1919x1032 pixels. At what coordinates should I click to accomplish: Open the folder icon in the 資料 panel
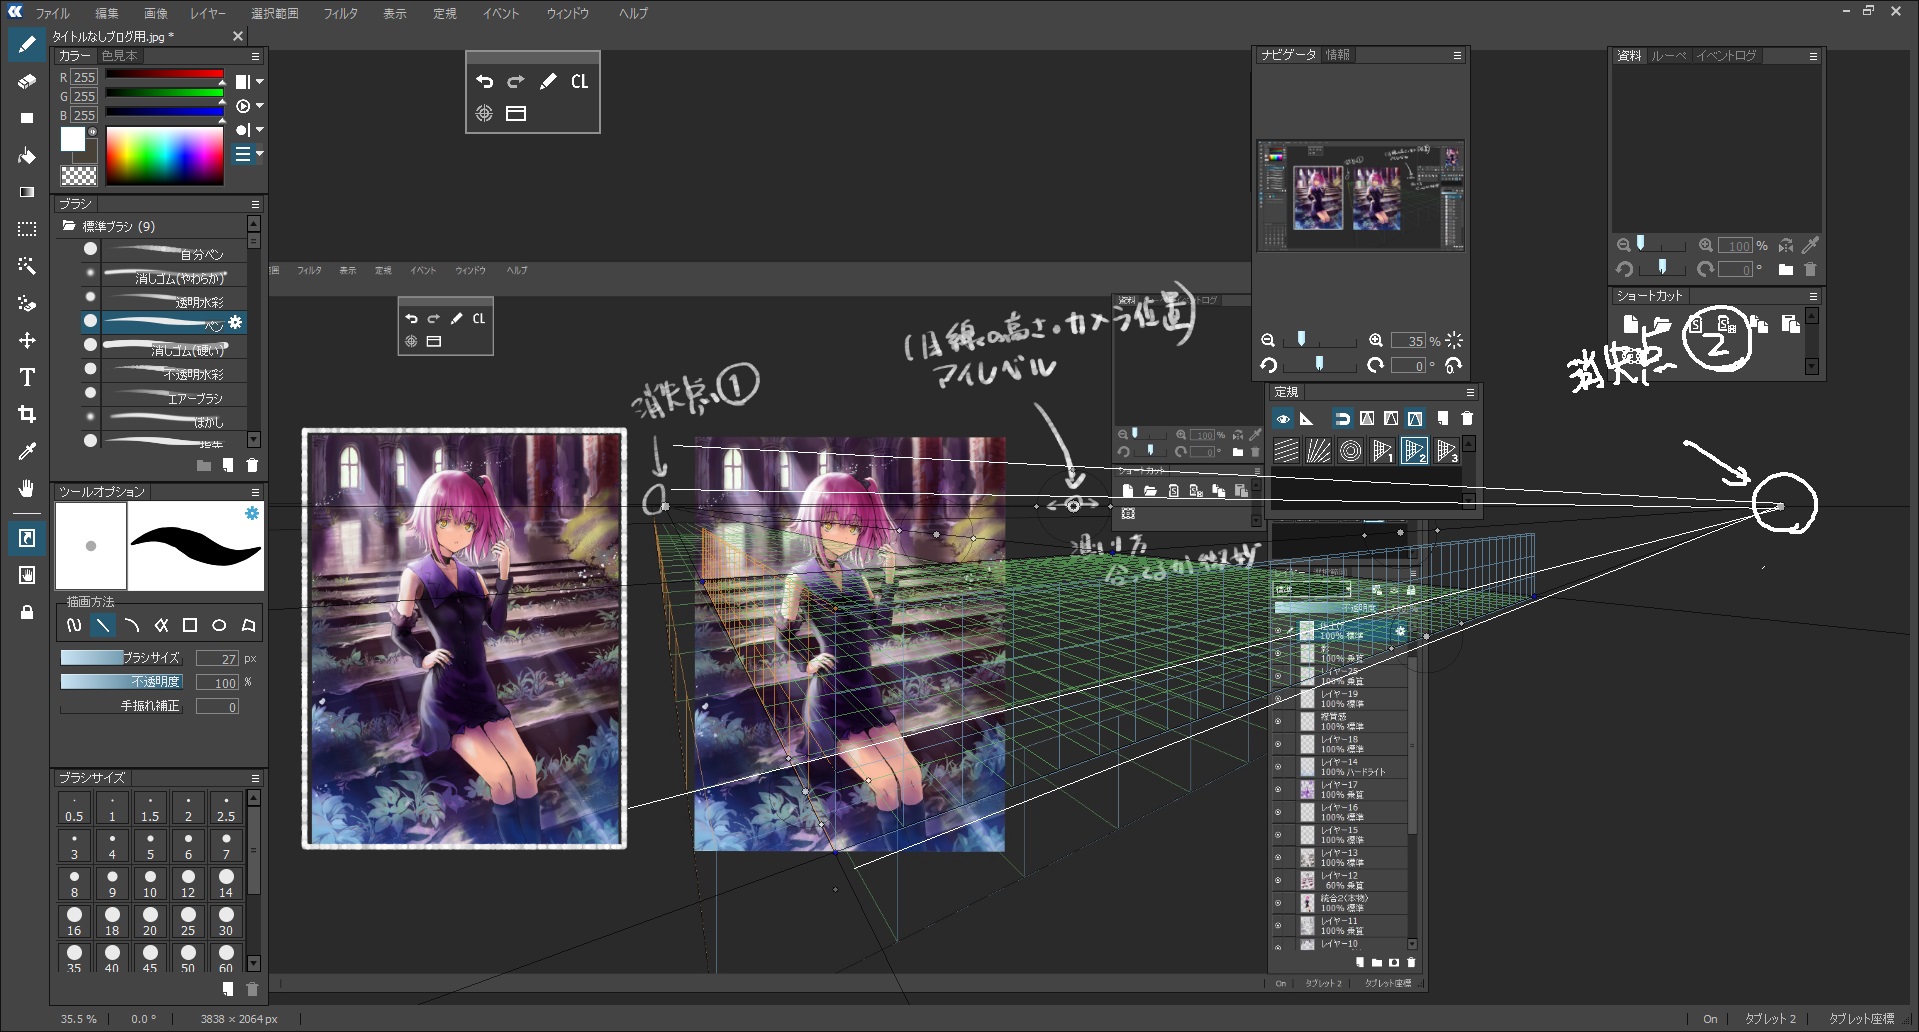pyautogui.click(x=1786, y=269)
